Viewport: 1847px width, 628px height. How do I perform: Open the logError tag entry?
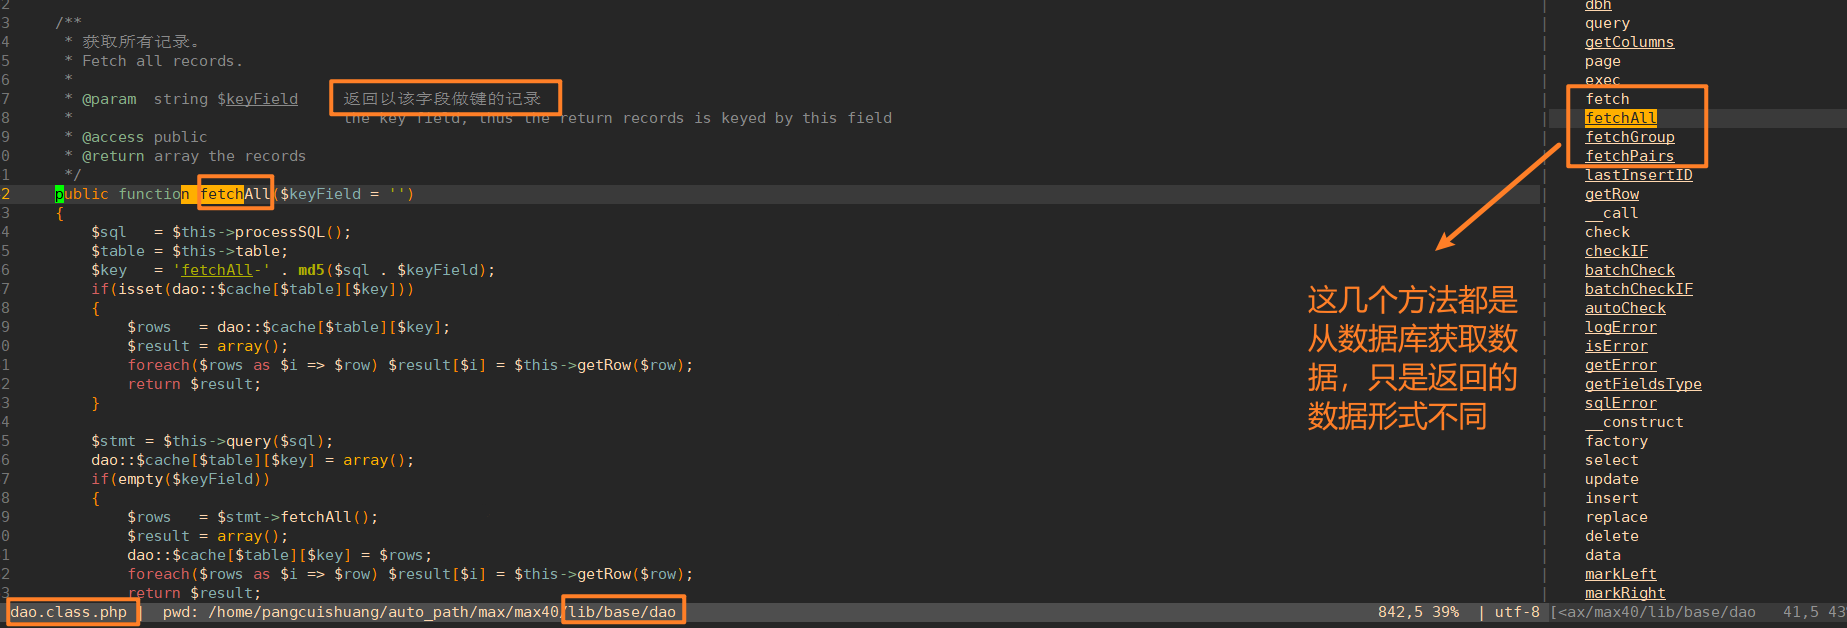click(x=1620, y=327)
